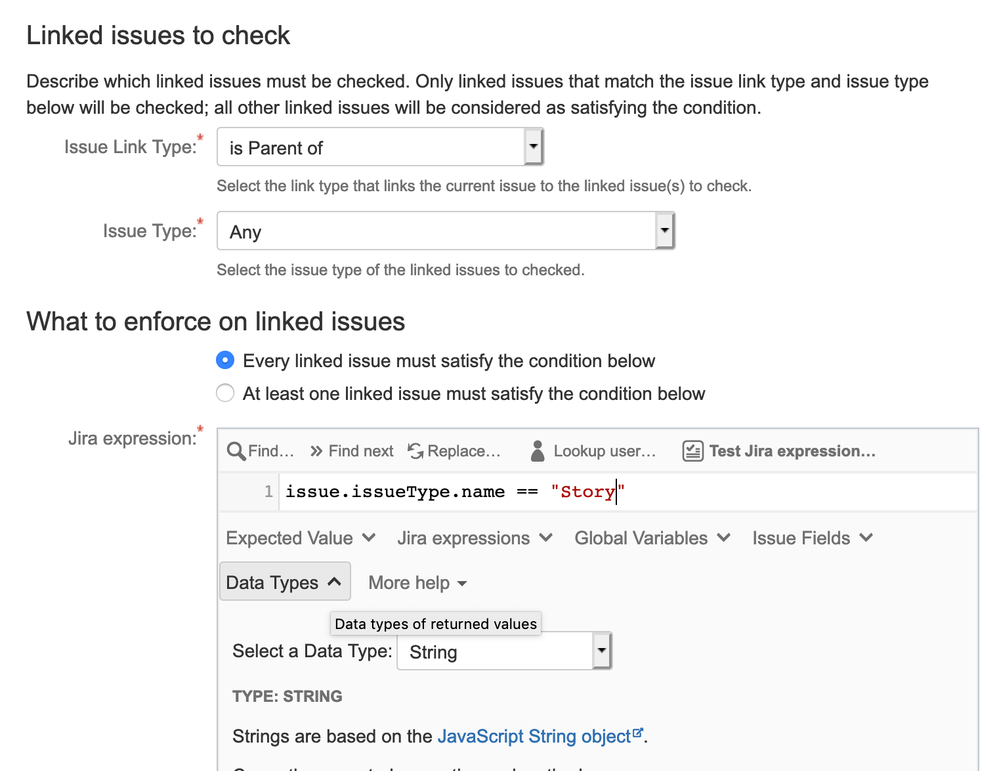
Task: Click What to enforce on linked issues heading
Action: click(x=215, y=321)
